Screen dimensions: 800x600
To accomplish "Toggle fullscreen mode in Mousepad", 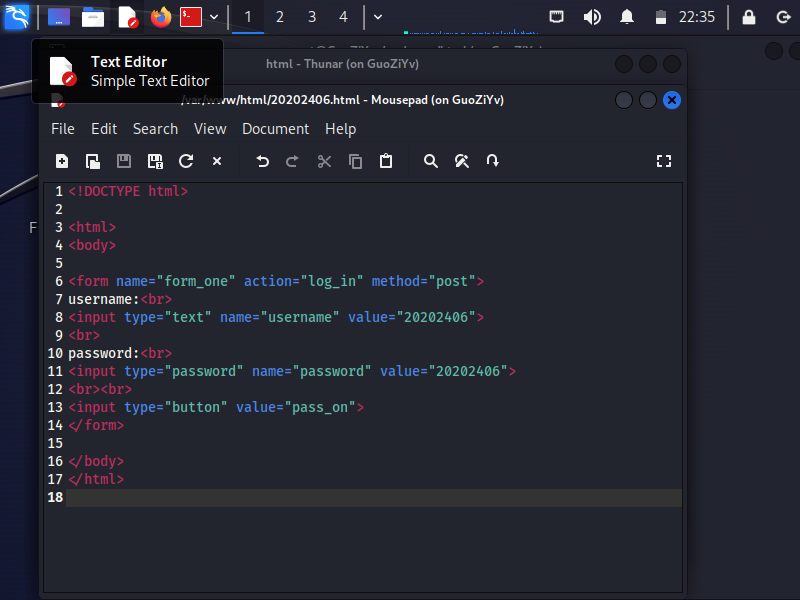I will pos(664,161).
